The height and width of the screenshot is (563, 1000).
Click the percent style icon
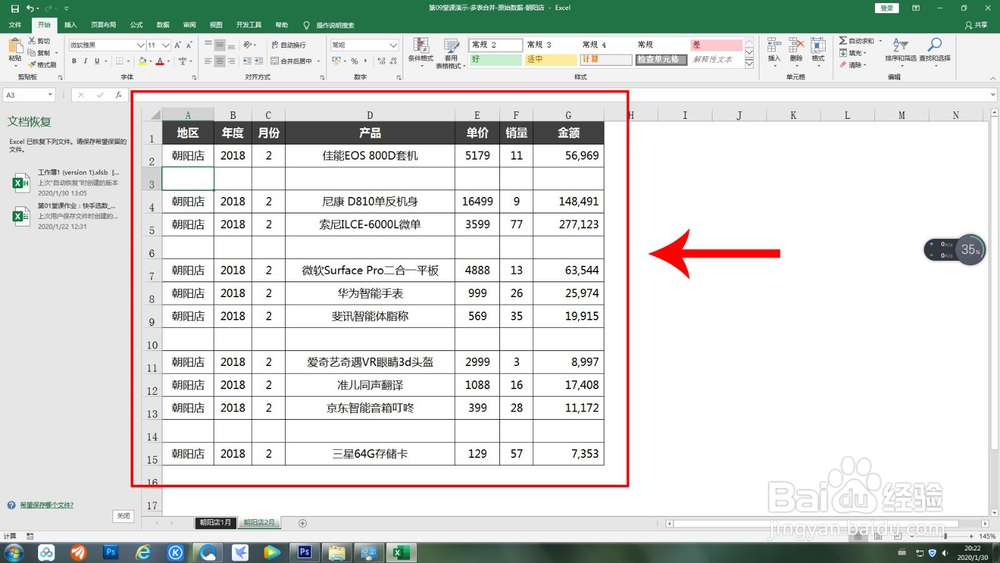tap(354, 61)
